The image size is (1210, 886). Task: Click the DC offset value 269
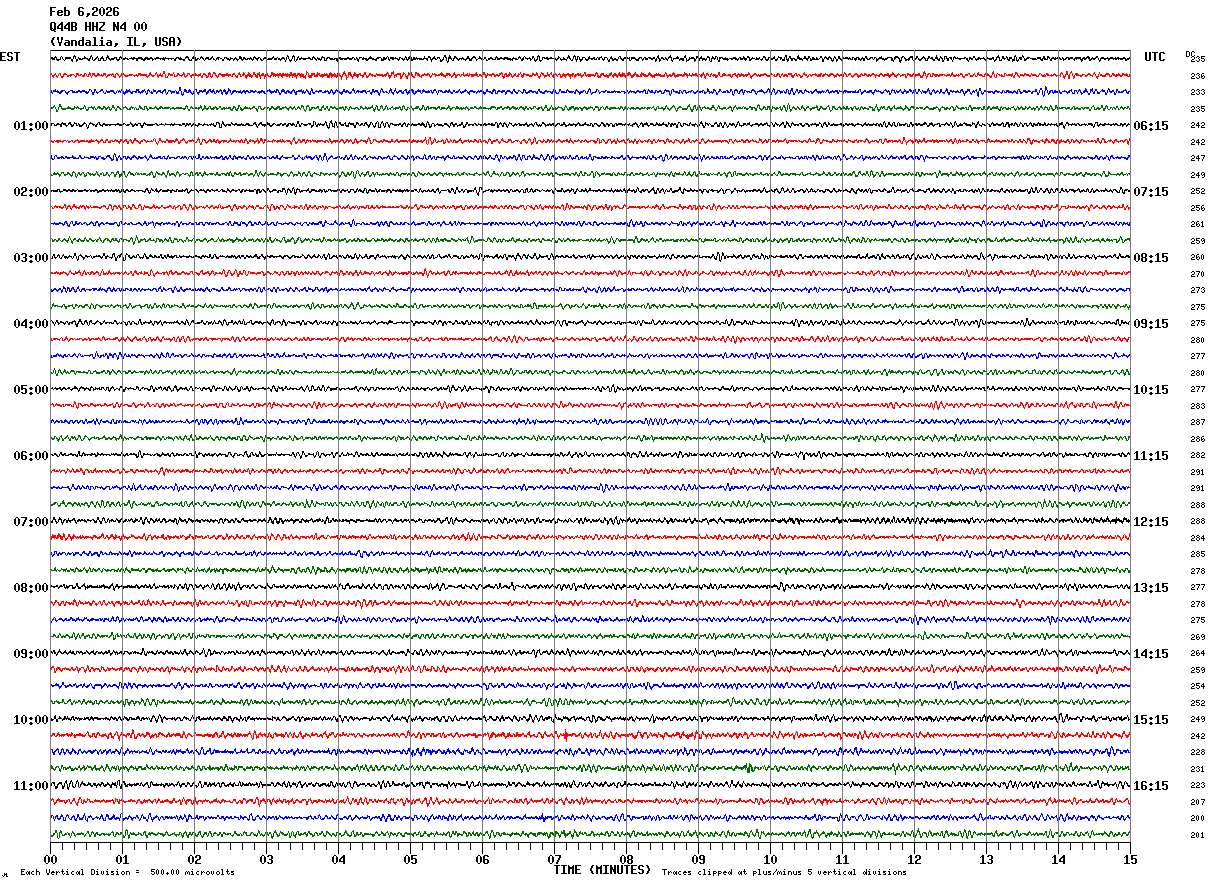coord(1197,637)
